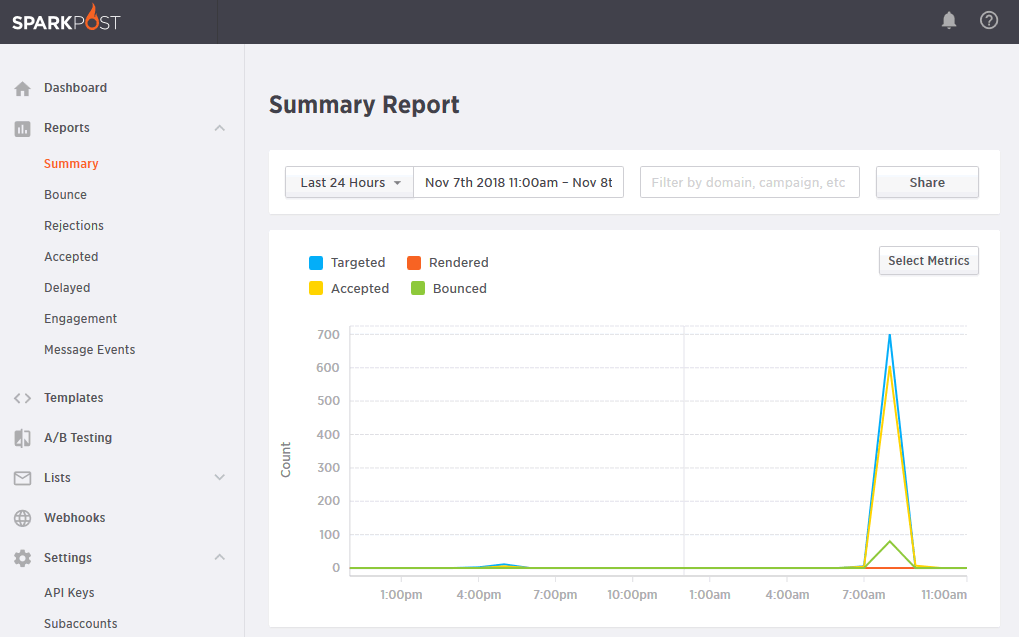1019x637 pixels.
Task: Click the Count axis title
Action: point(285,460)
